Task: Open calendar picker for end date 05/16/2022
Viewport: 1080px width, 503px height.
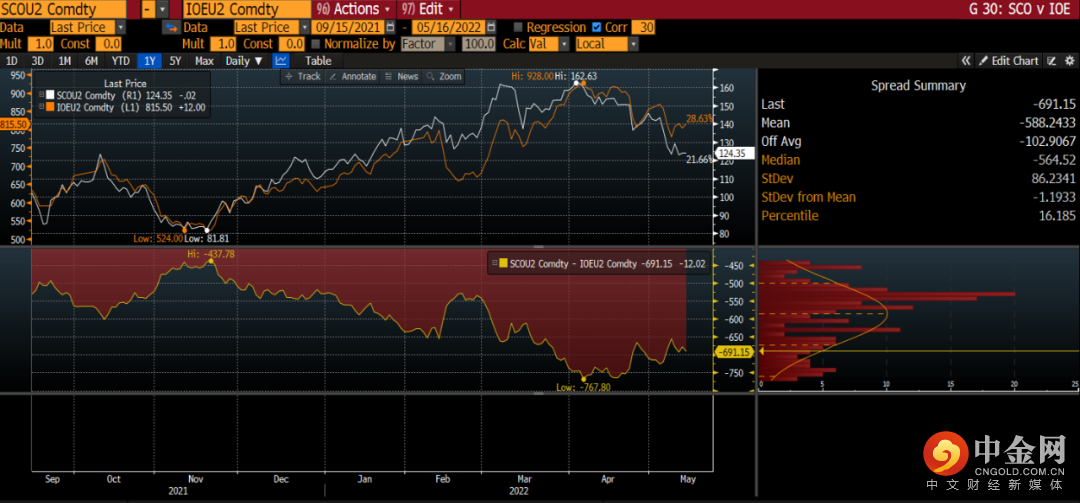Action: point(490,28)
